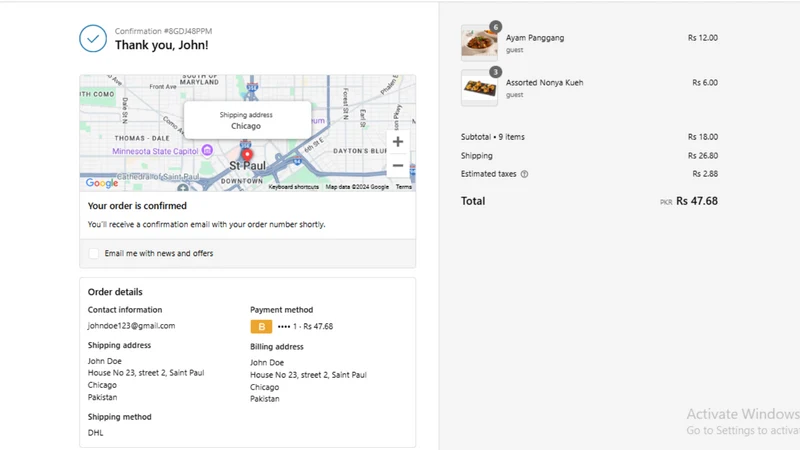Click the Shipping address Chicago map popup
Image resolution: width=800 pixels, height=450 pixels.
247,120
